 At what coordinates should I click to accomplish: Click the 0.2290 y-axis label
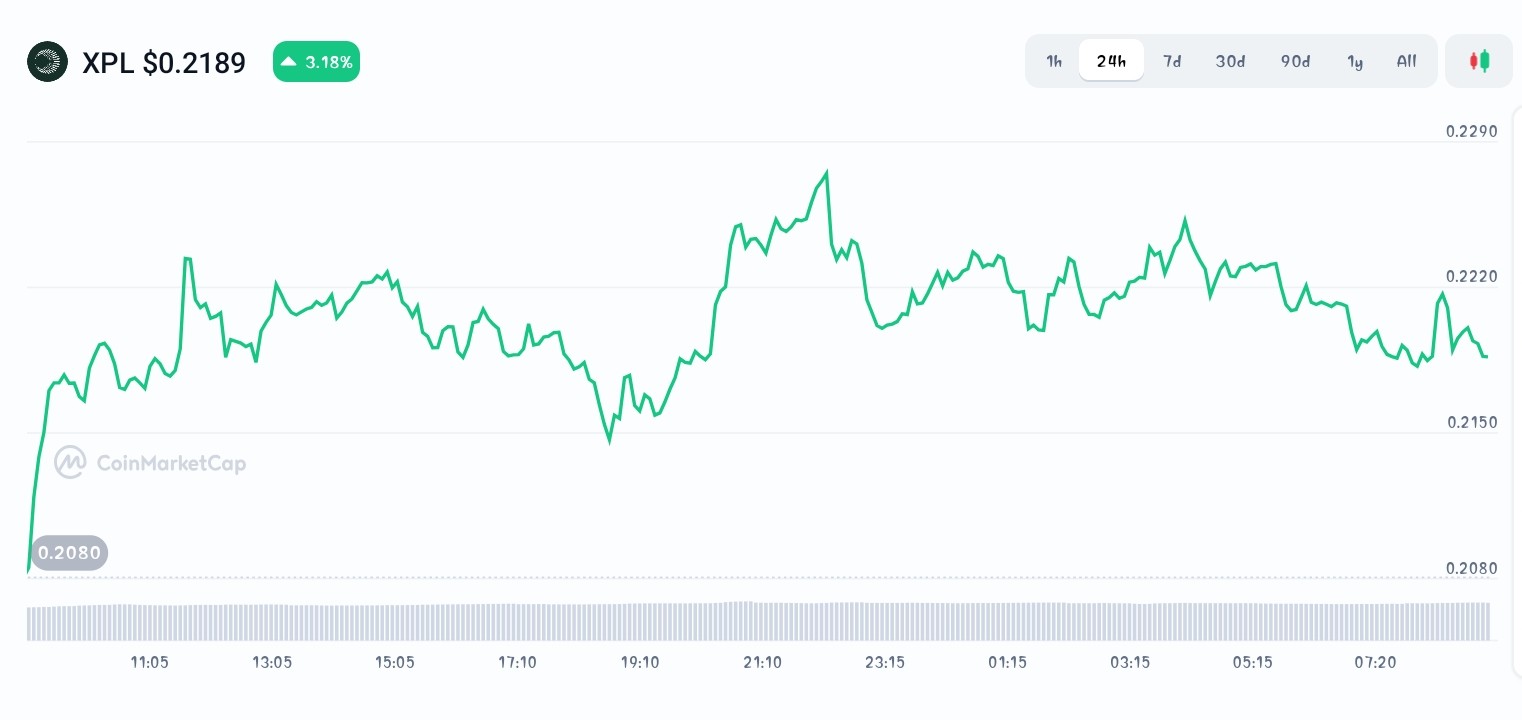point(1472,132)
